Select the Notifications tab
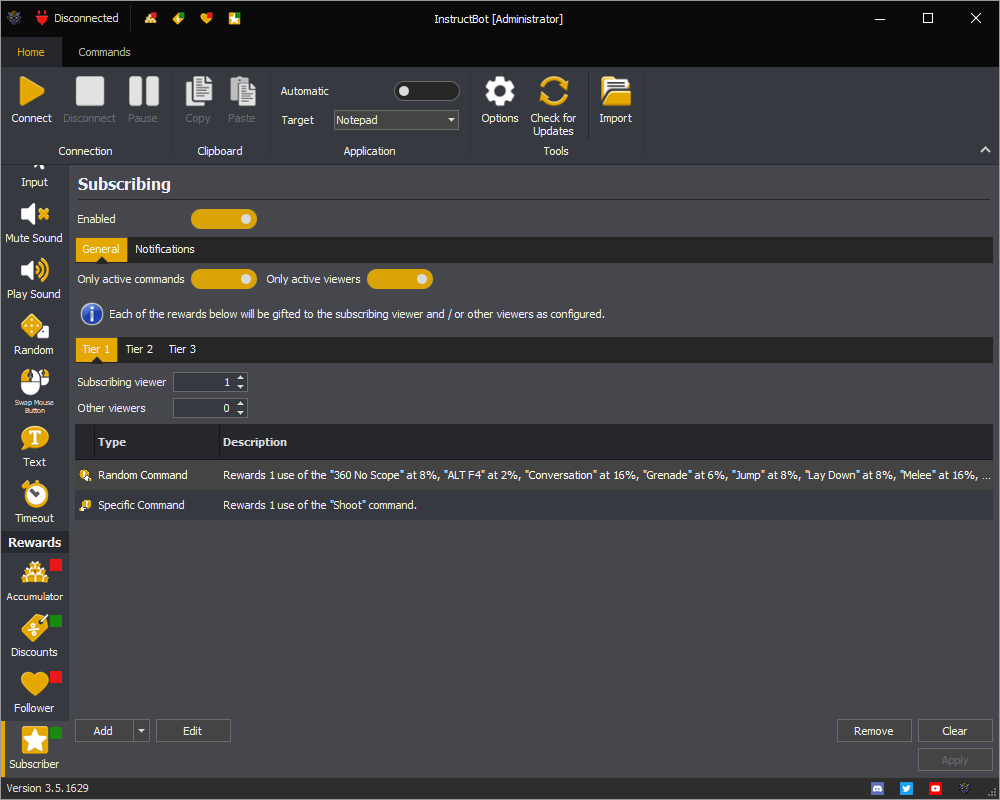Screen dimensions: 1000x800 point(165,249)
